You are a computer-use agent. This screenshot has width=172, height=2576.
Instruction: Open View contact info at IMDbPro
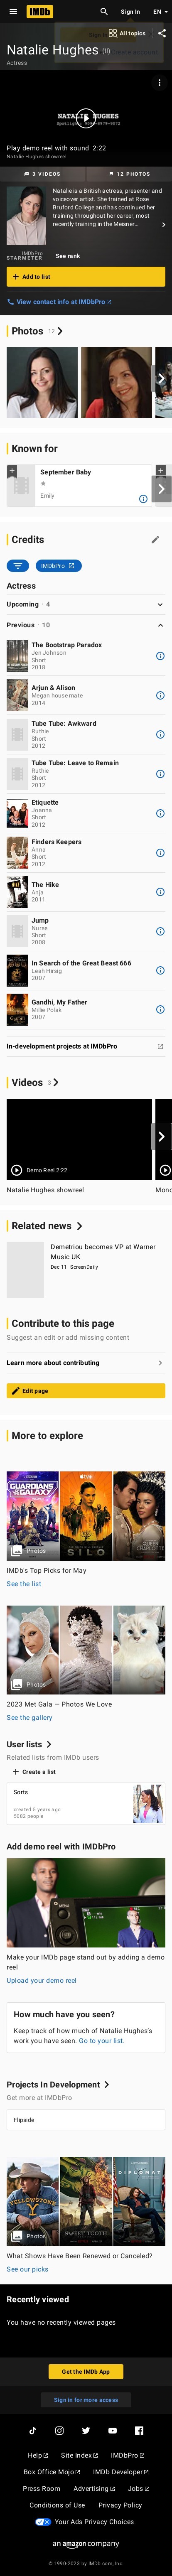click(60, 301)
